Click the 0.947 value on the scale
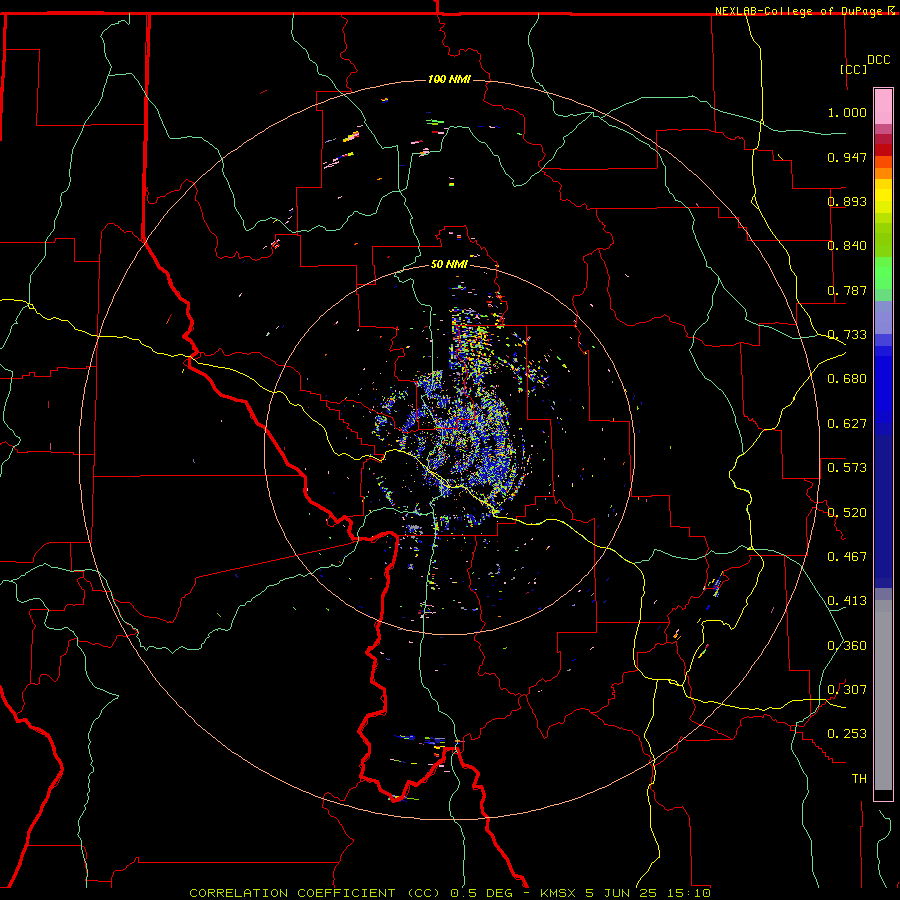The height and width of the screenshot is (900, 900). 847,157
